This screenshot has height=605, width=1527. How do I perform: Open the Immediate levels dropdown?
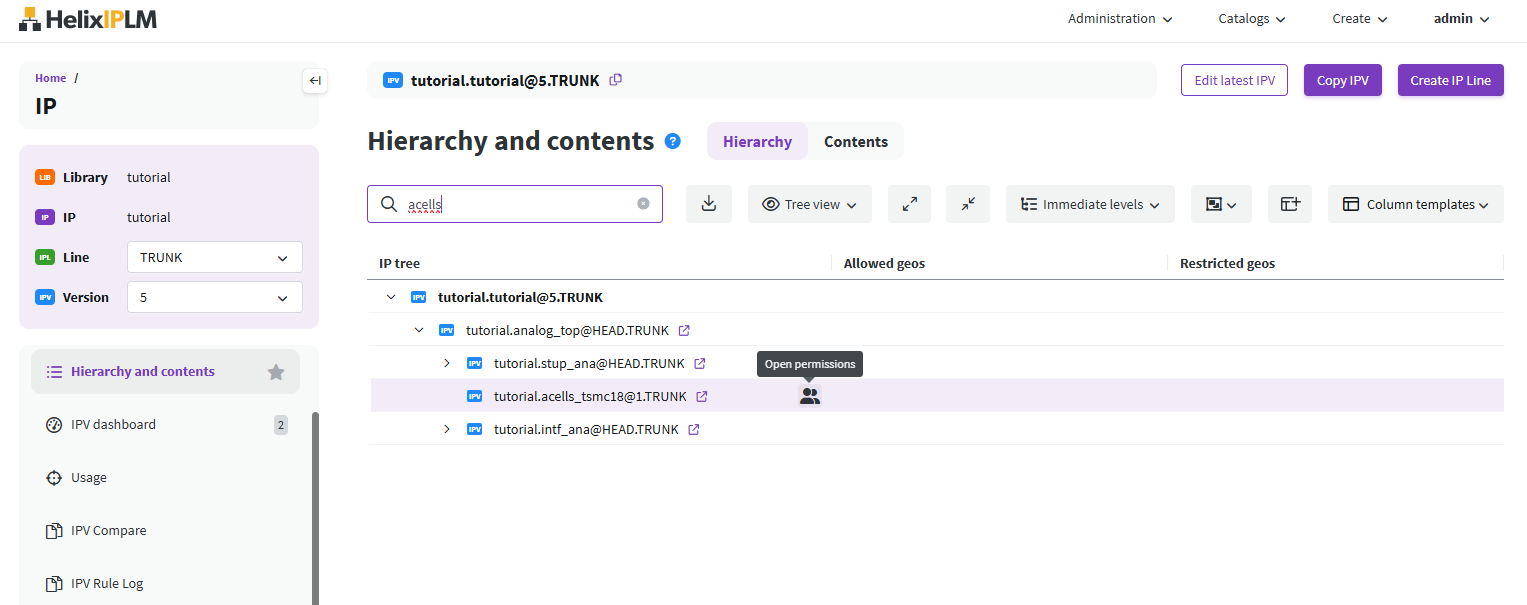click(x=1089, y=204)
